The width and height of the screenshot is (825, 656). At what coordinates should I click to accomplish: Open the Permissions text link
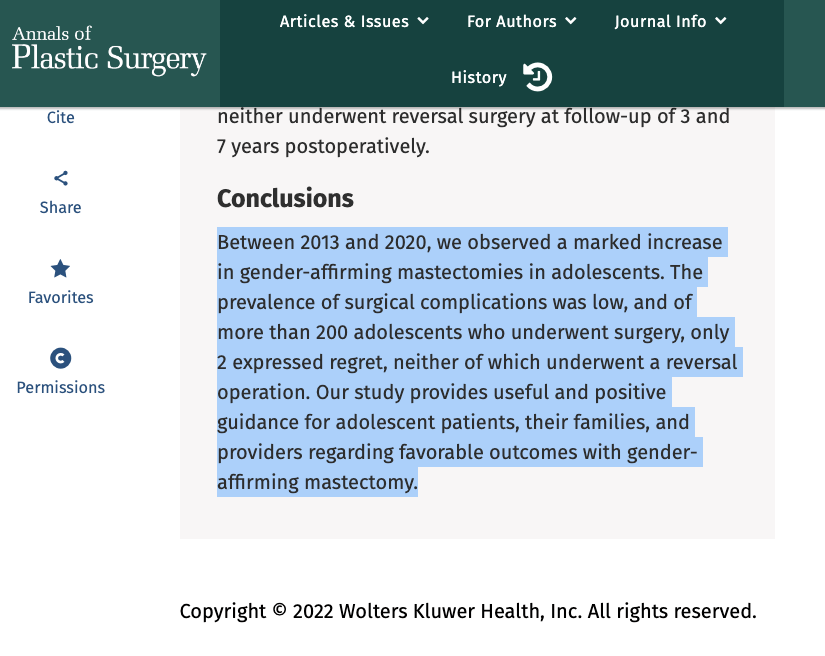click(x=61, y=387)
